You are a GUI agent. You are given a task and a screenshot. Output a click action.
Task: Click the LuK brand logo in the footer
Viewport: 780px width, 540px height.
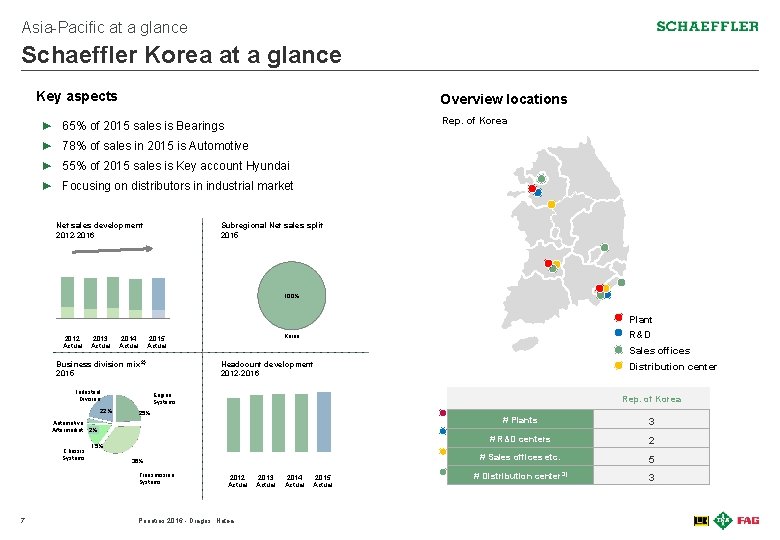[x=701, y=521]
